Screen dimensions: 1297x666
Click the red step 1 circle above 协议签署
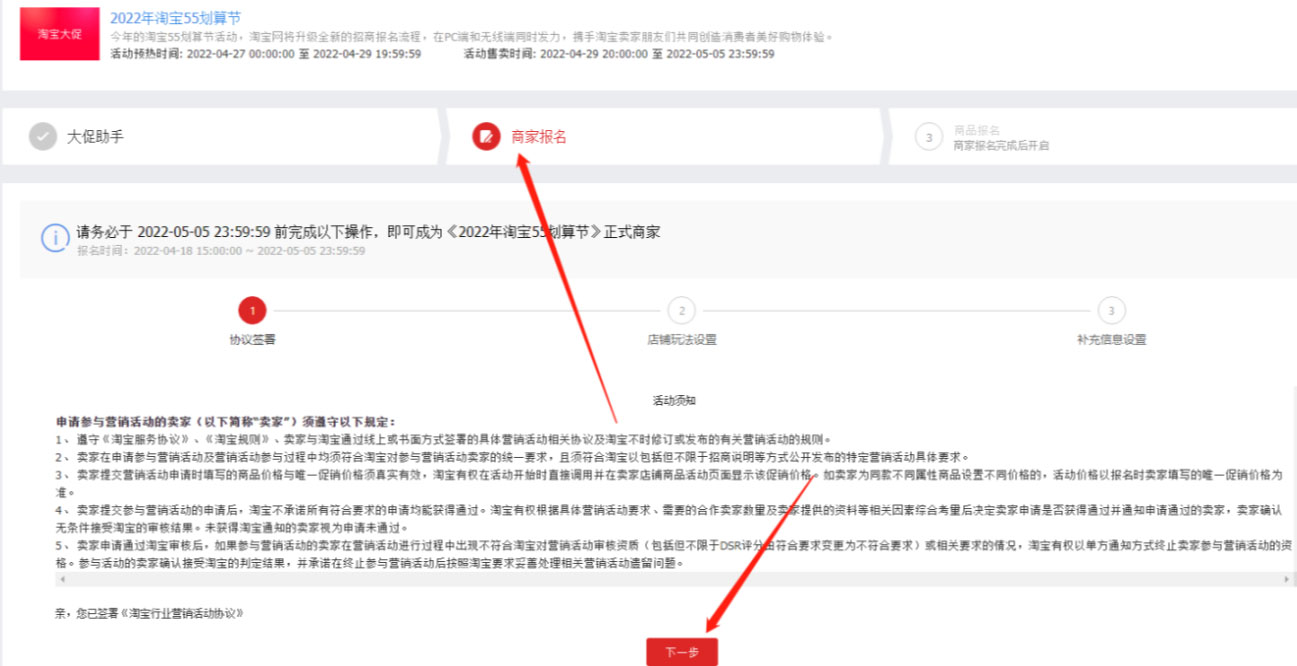(252, 311)
